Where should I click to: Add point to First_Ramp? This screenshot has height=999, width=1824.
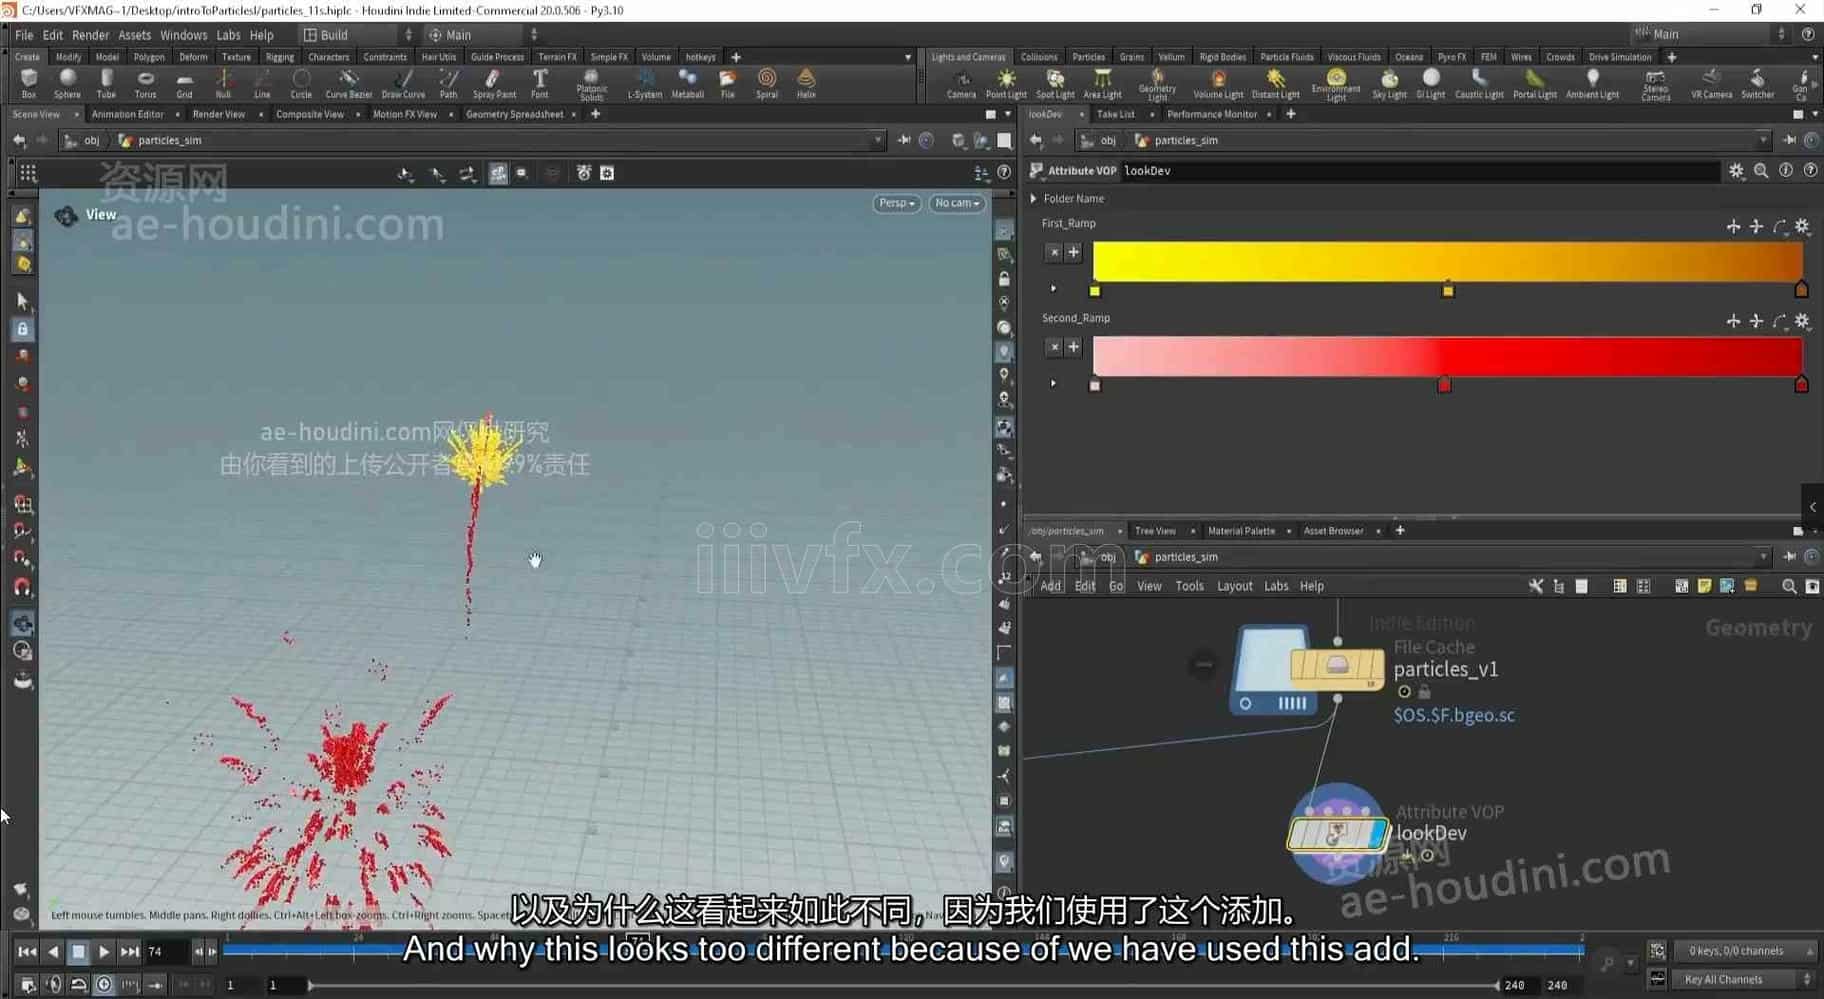(x=1074, y=253)
